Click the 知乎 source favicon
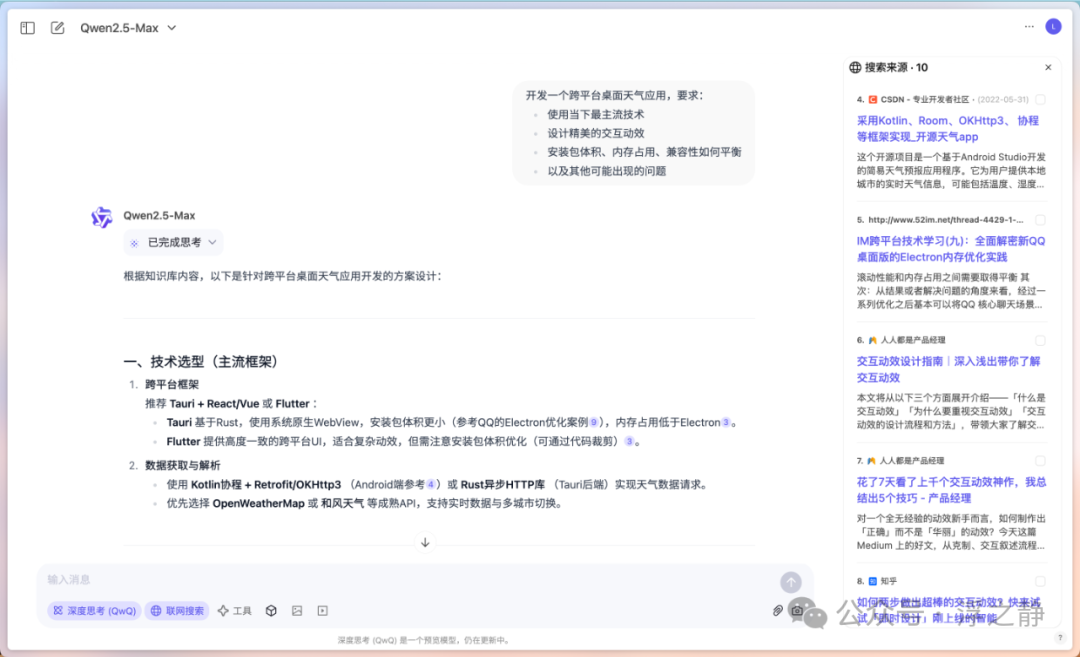The height and width of the screenshot is (657, 1080). click(x=873, y=581)
